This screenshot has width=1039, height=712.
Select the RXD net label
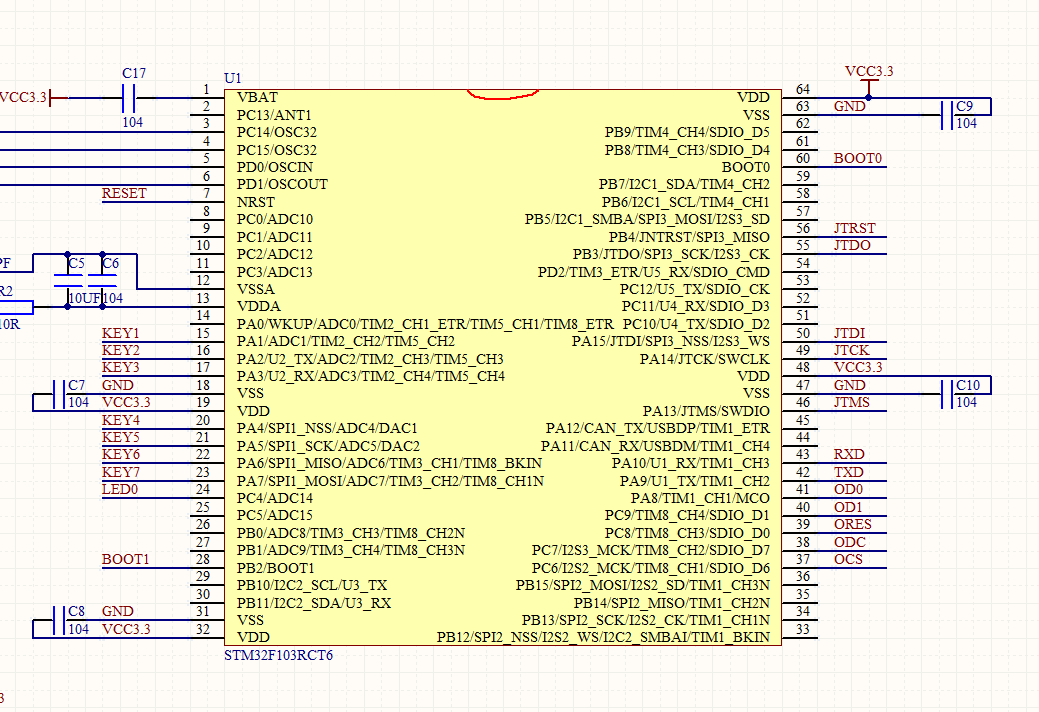point(849,455)
